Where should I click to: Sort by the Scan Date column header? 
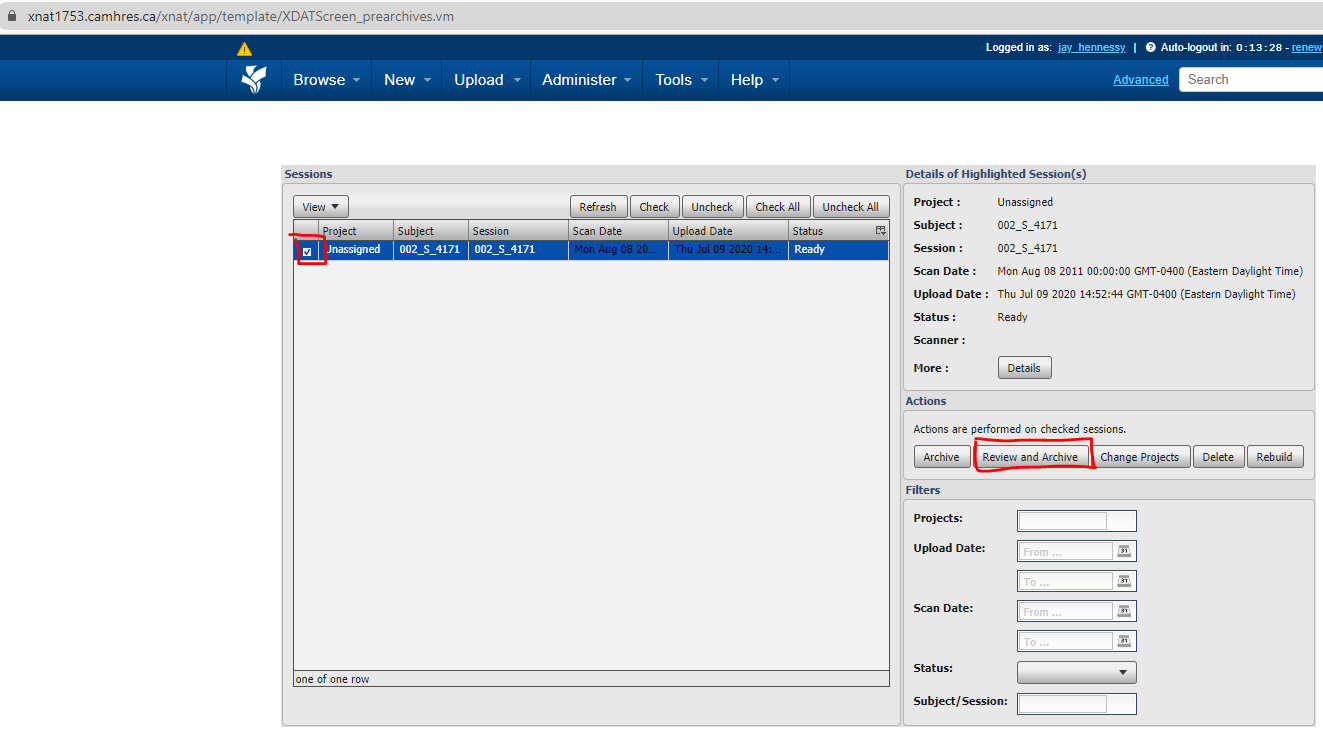619,231
